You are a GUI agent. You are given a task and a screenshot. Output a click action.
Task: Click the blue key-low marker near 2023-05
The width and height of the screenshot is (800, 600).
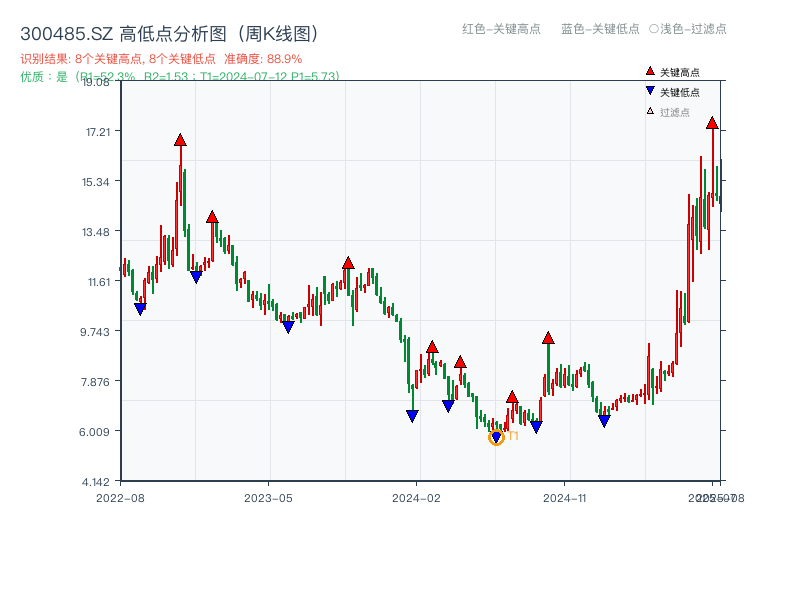click(288, 324)
